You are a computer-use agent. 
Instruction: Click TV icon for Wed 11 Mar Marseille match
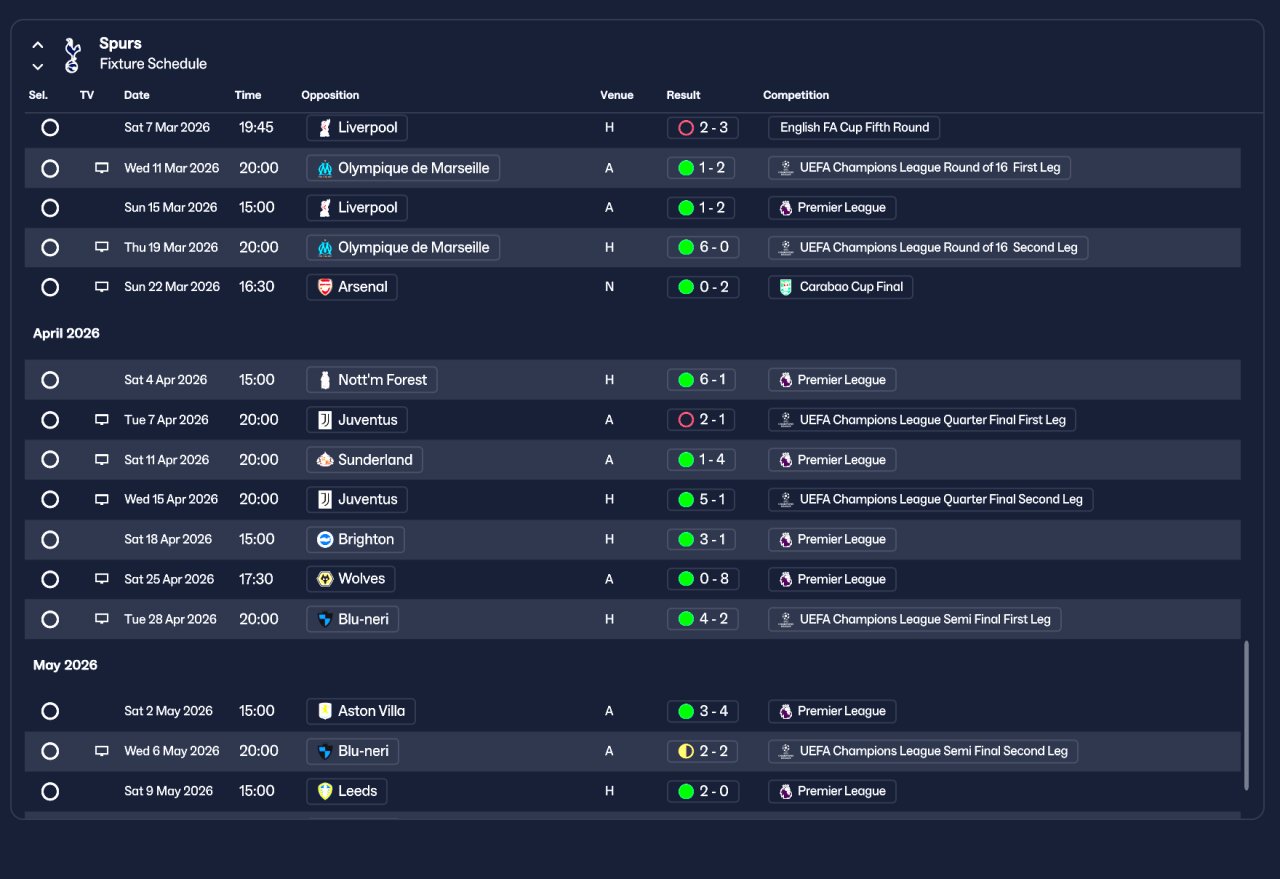101,168
